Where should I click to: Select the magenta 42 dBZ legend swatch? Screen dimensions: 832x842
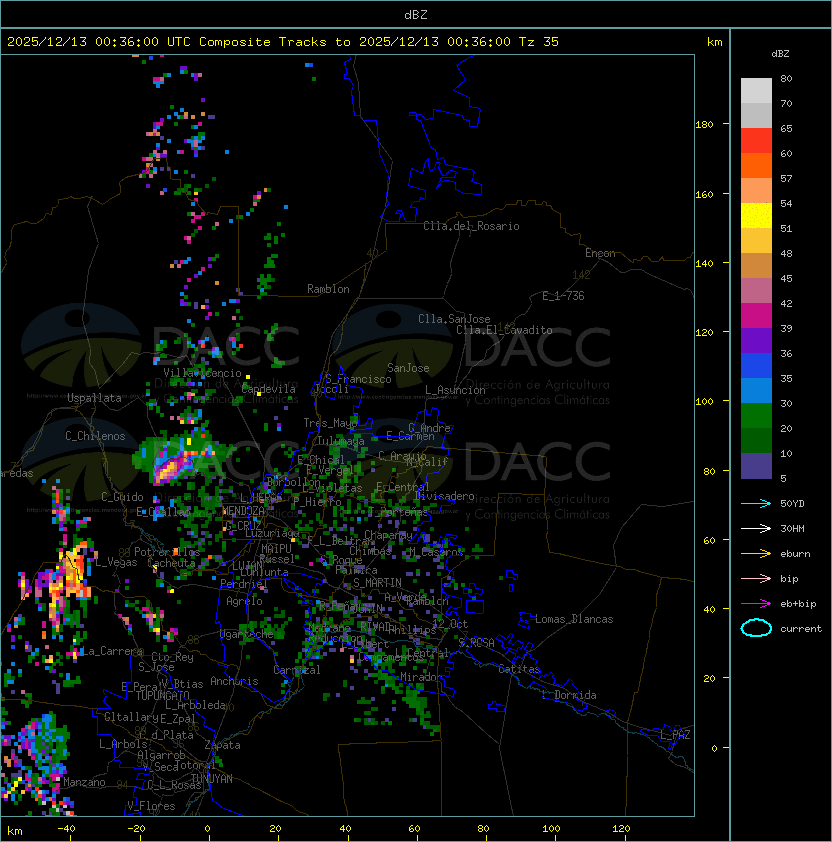coord(756,316)
